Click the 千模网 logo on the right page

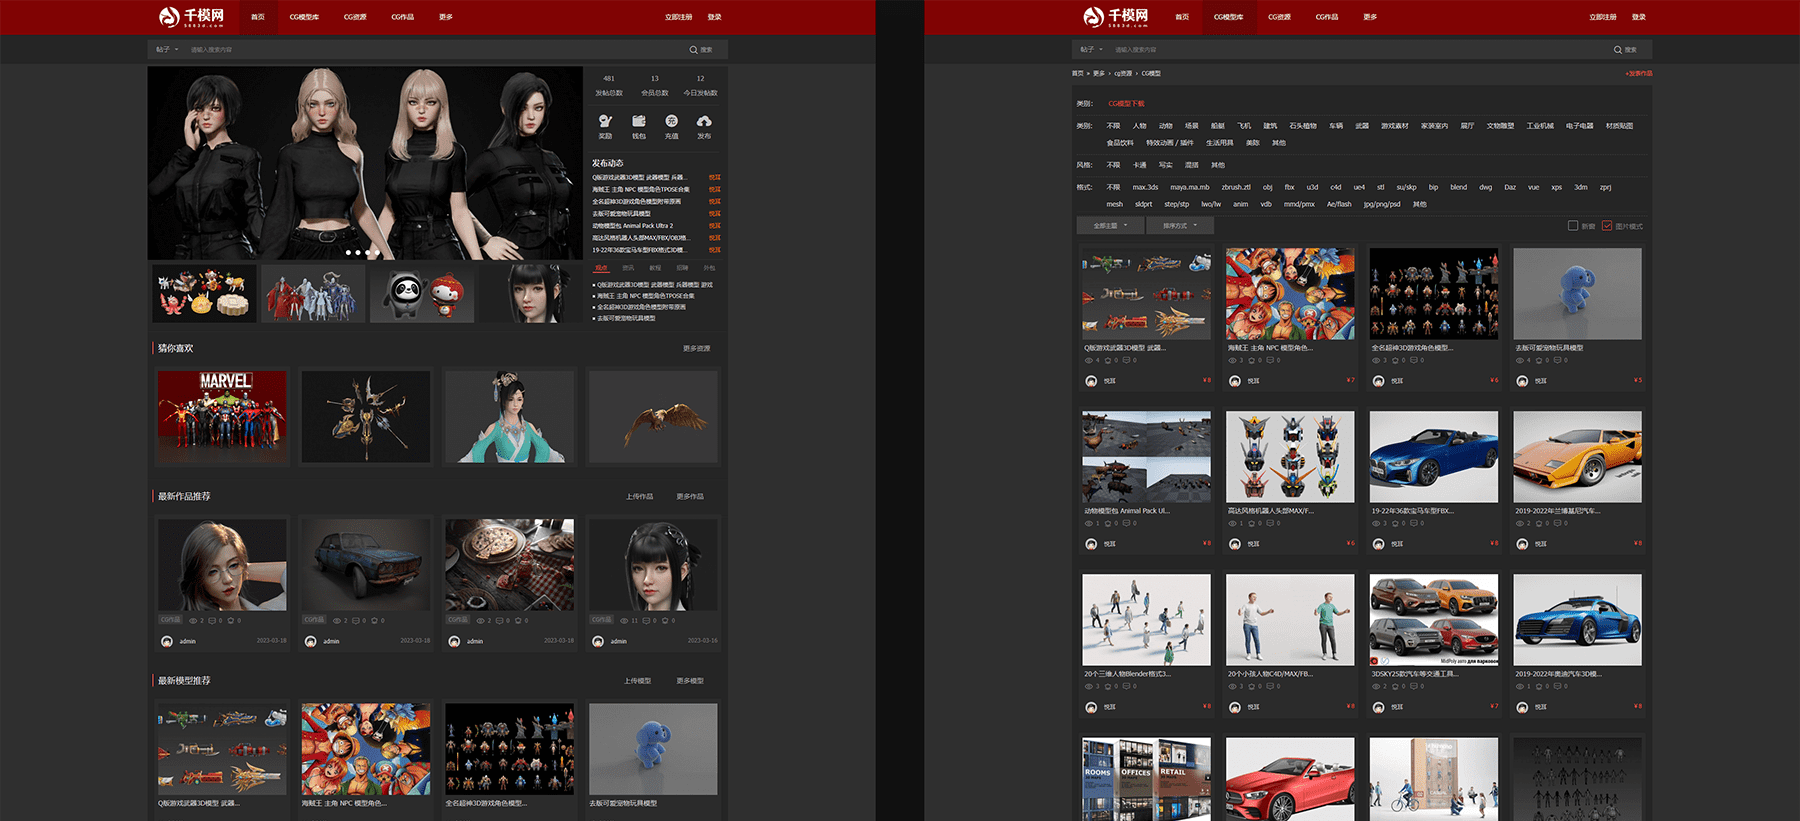(x=1116, y=16)
